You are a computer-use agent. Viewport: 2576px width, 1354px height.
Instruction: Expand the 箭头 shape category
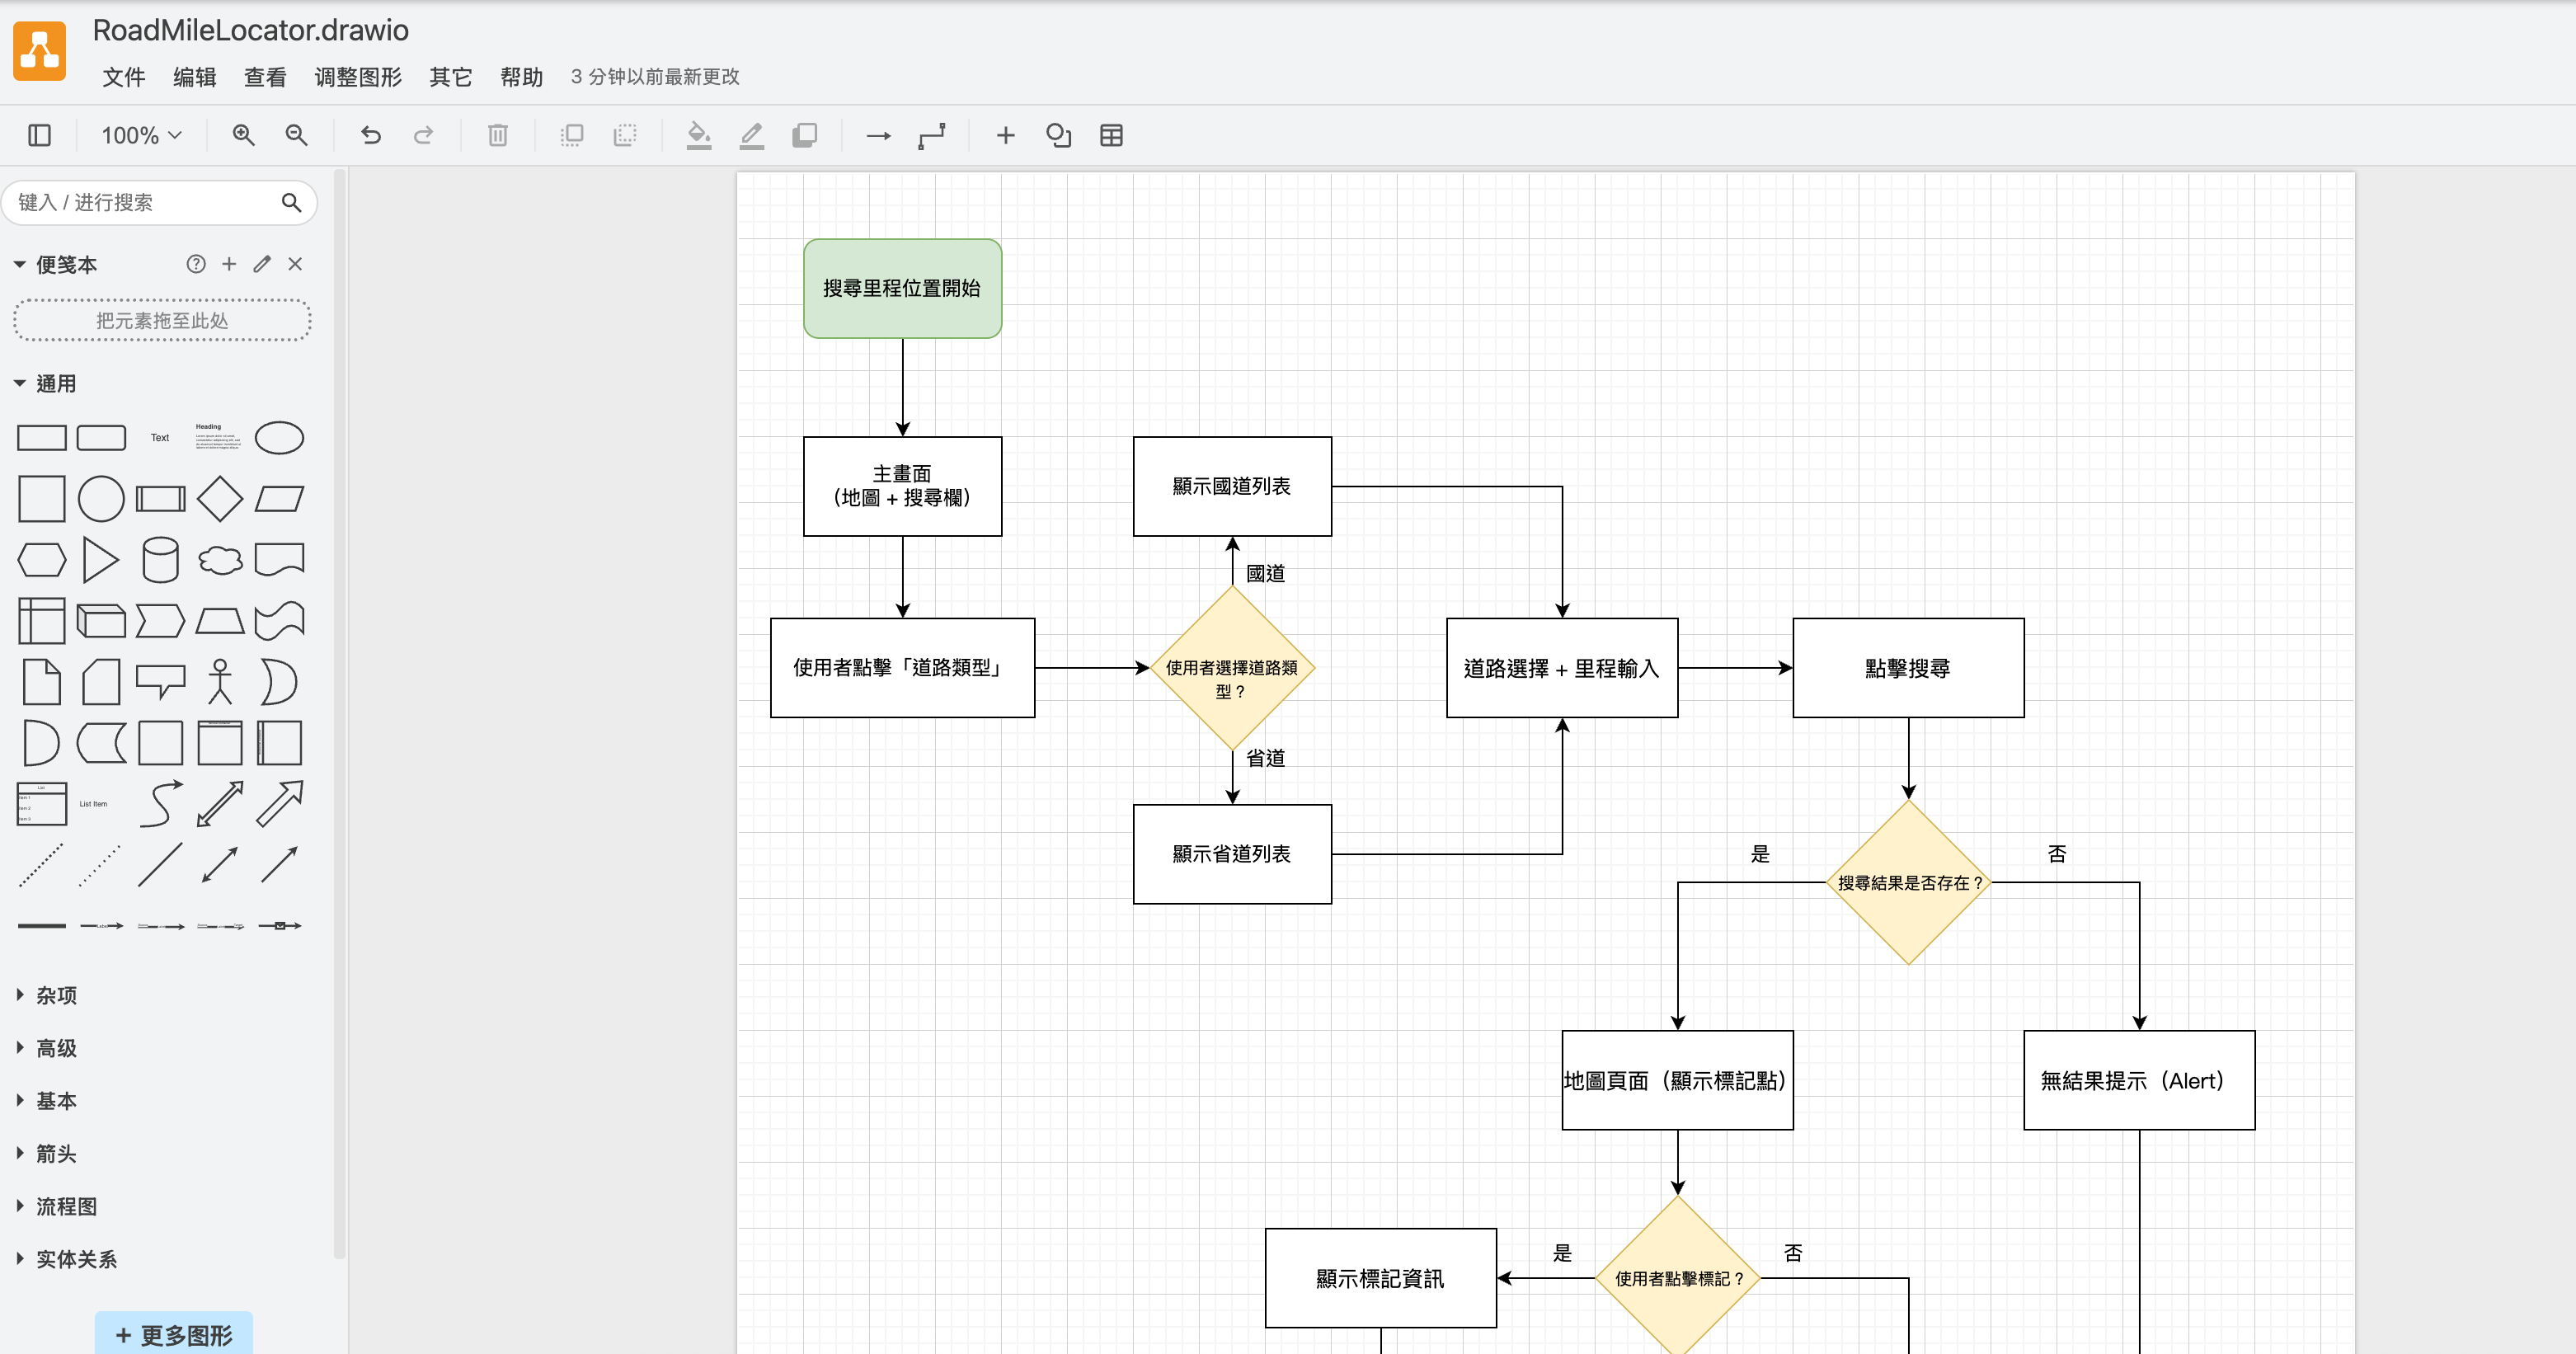coord(56,1153)
